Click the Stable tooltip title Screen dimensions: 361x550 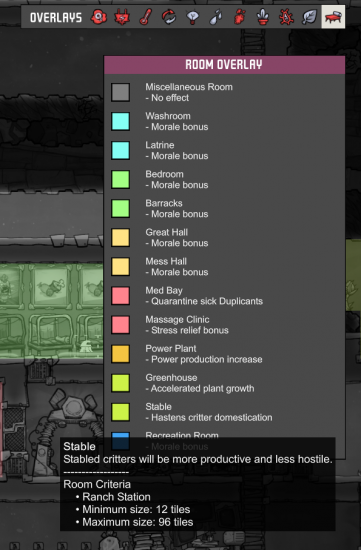[79, 447]
